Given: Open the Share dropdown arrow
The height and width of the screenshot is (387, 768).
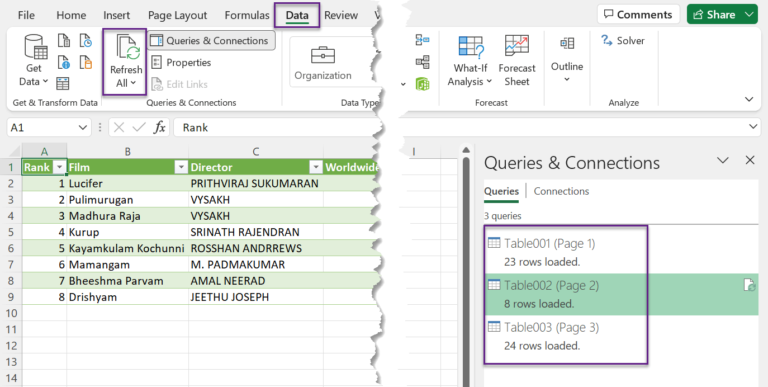Looking at the screenshot, I should [749, 15].
